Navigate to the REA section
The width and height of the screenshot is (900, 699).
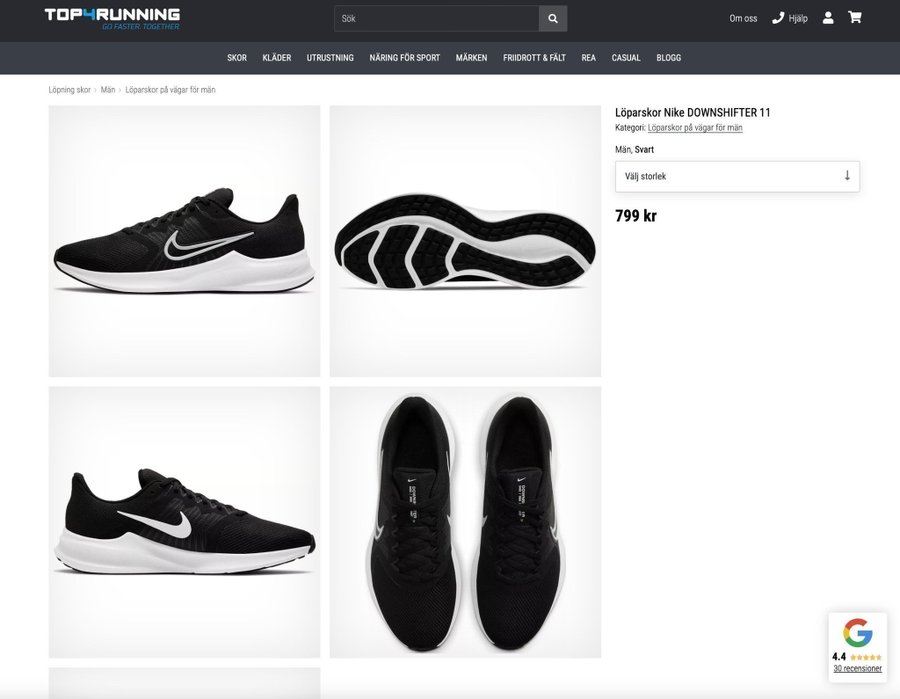click(589, 58)
